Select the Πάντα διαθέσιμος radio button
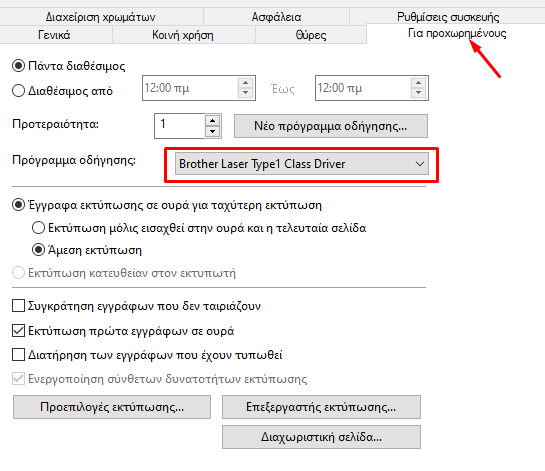 [x=18, y=66]
